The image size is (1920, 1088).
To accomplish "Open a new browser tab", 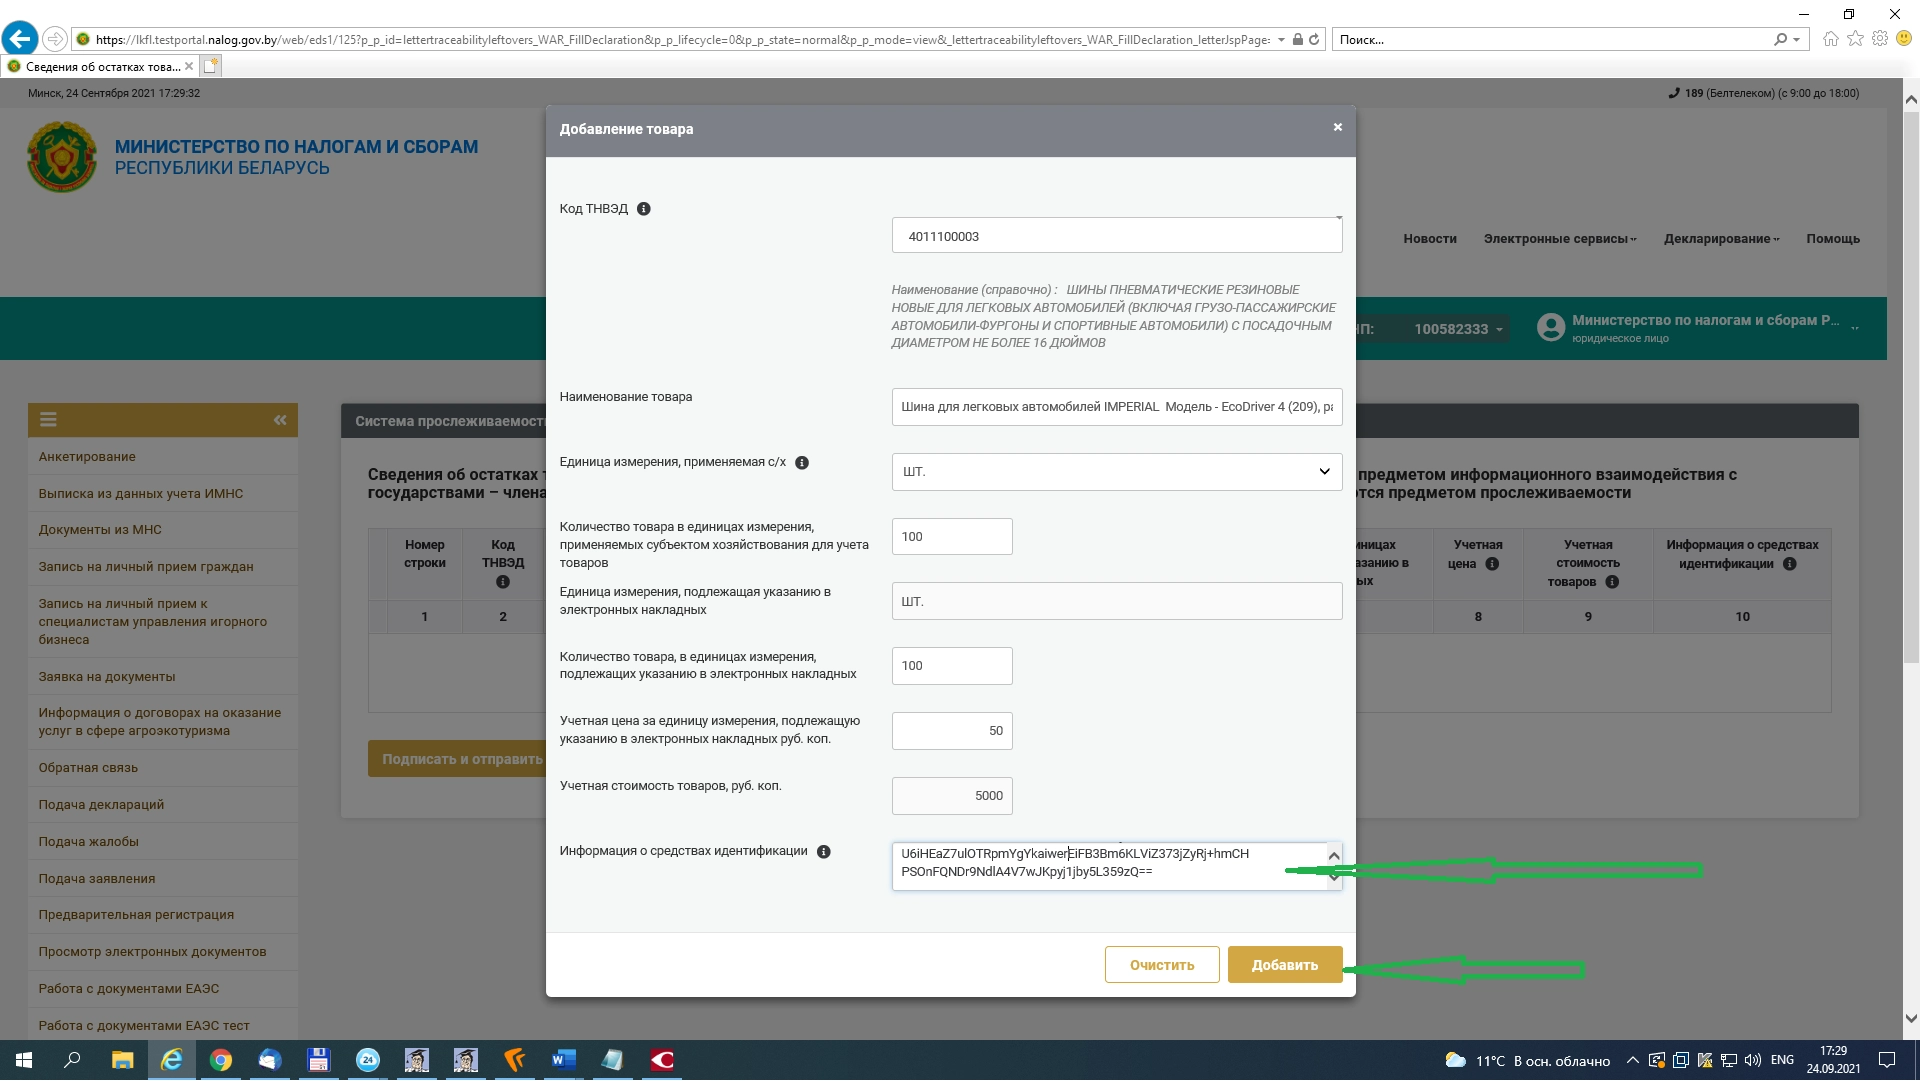I will coord(210,66).
